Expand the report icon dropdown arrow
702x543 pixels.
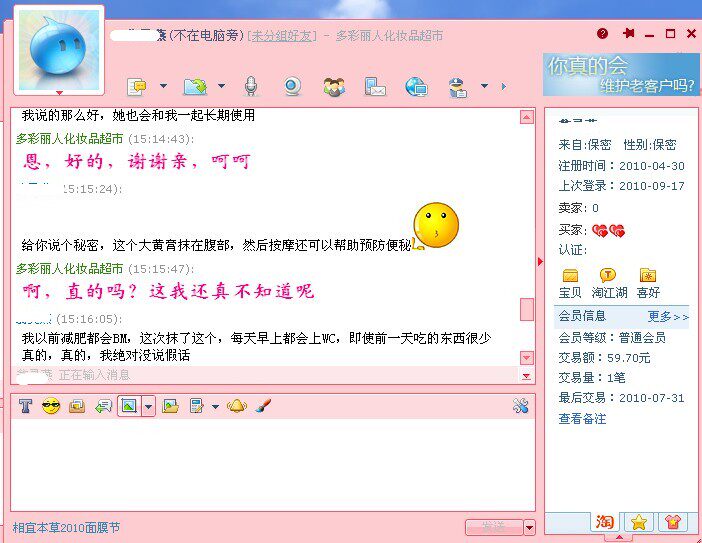[484, 86]
